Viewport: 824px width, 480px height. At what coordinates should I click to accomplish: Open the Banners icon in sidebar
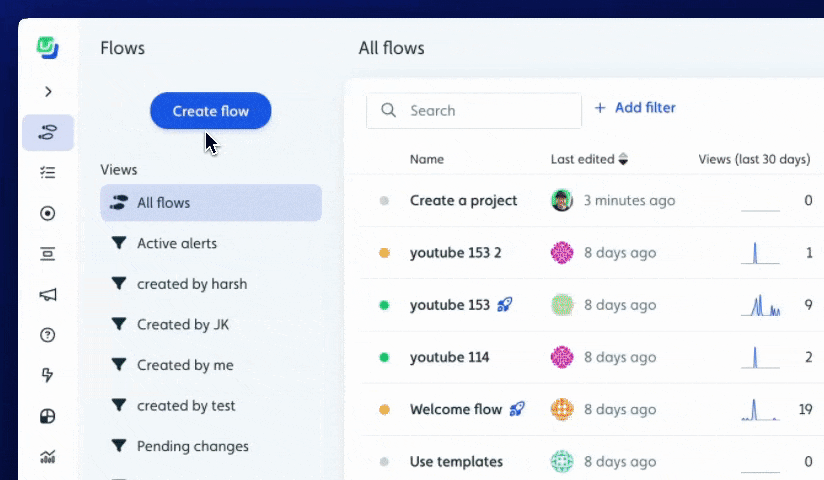pyautogui.click(x=48, y=254)
